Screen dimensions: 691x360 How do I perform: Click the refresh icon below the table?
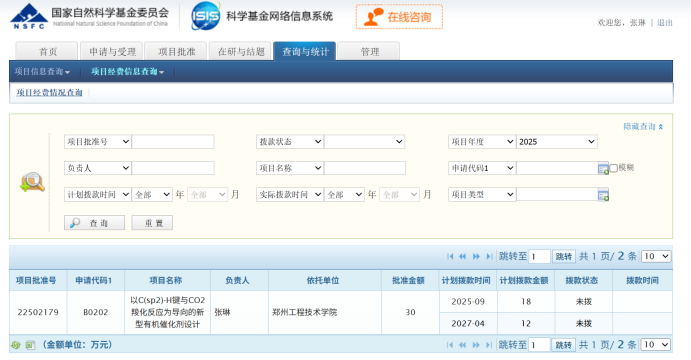click(x=16, y=345)
